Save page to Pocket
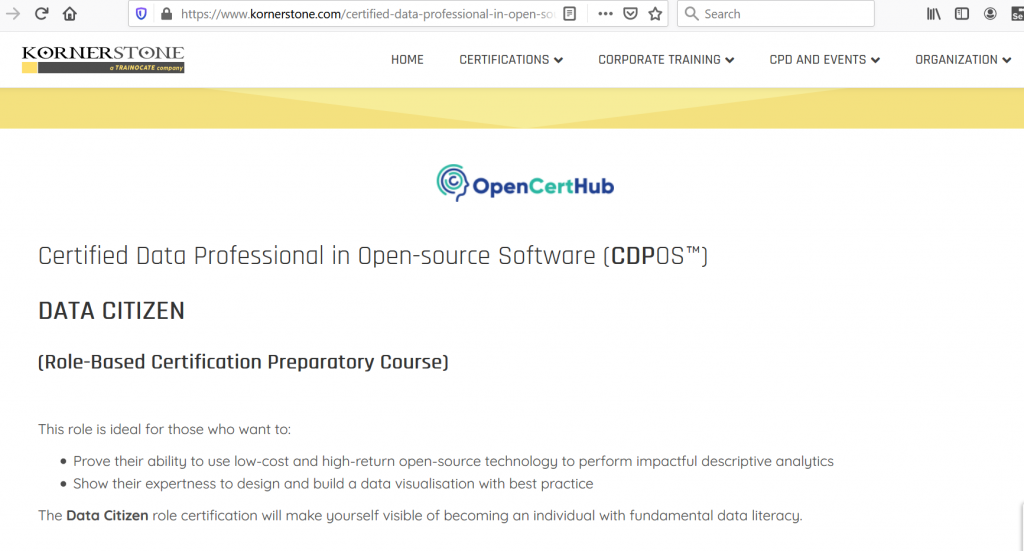1024x551 pixels. pyautogui.click(x=630, y=14)
